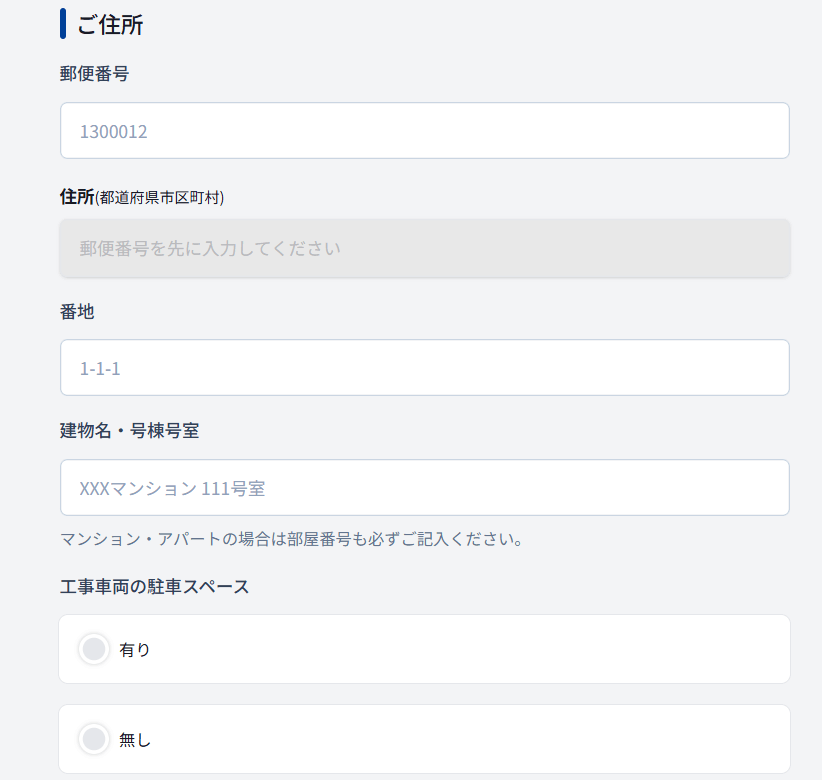This screenshot has height=780, width=822.
Task: Click the 建物名・号棟号室 building name field
Action: 424,488
